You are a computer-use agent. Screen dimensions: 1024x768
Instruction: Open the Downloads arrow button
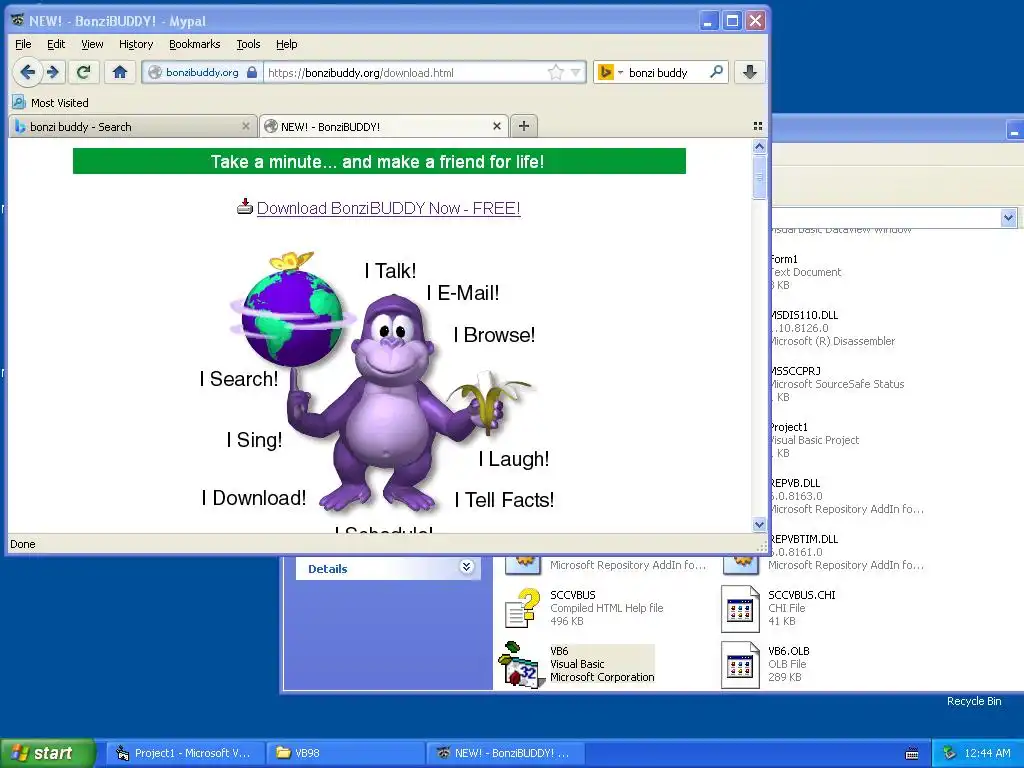coord(750,72)
